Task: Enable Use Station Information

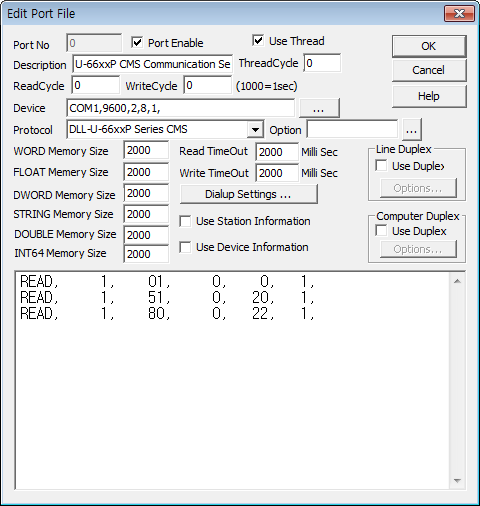Action: tap(185, 221)
